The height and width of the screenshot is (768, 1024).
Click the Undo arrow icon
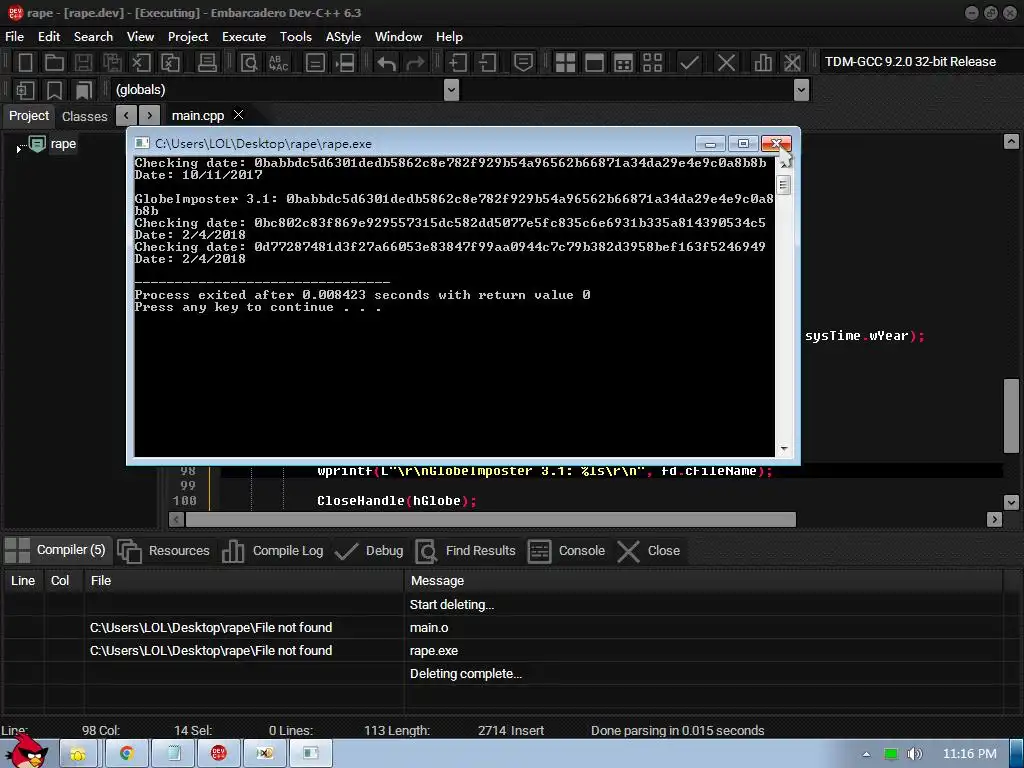[x=387, y=63]
